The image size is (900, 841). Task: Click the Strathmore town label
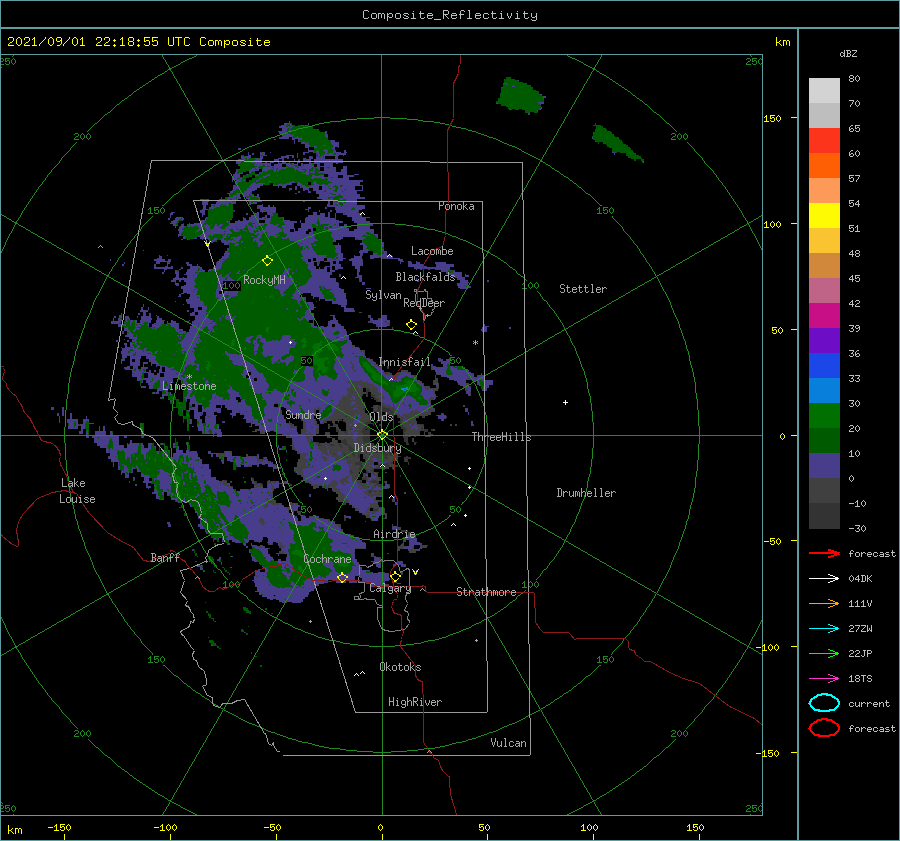486,592
